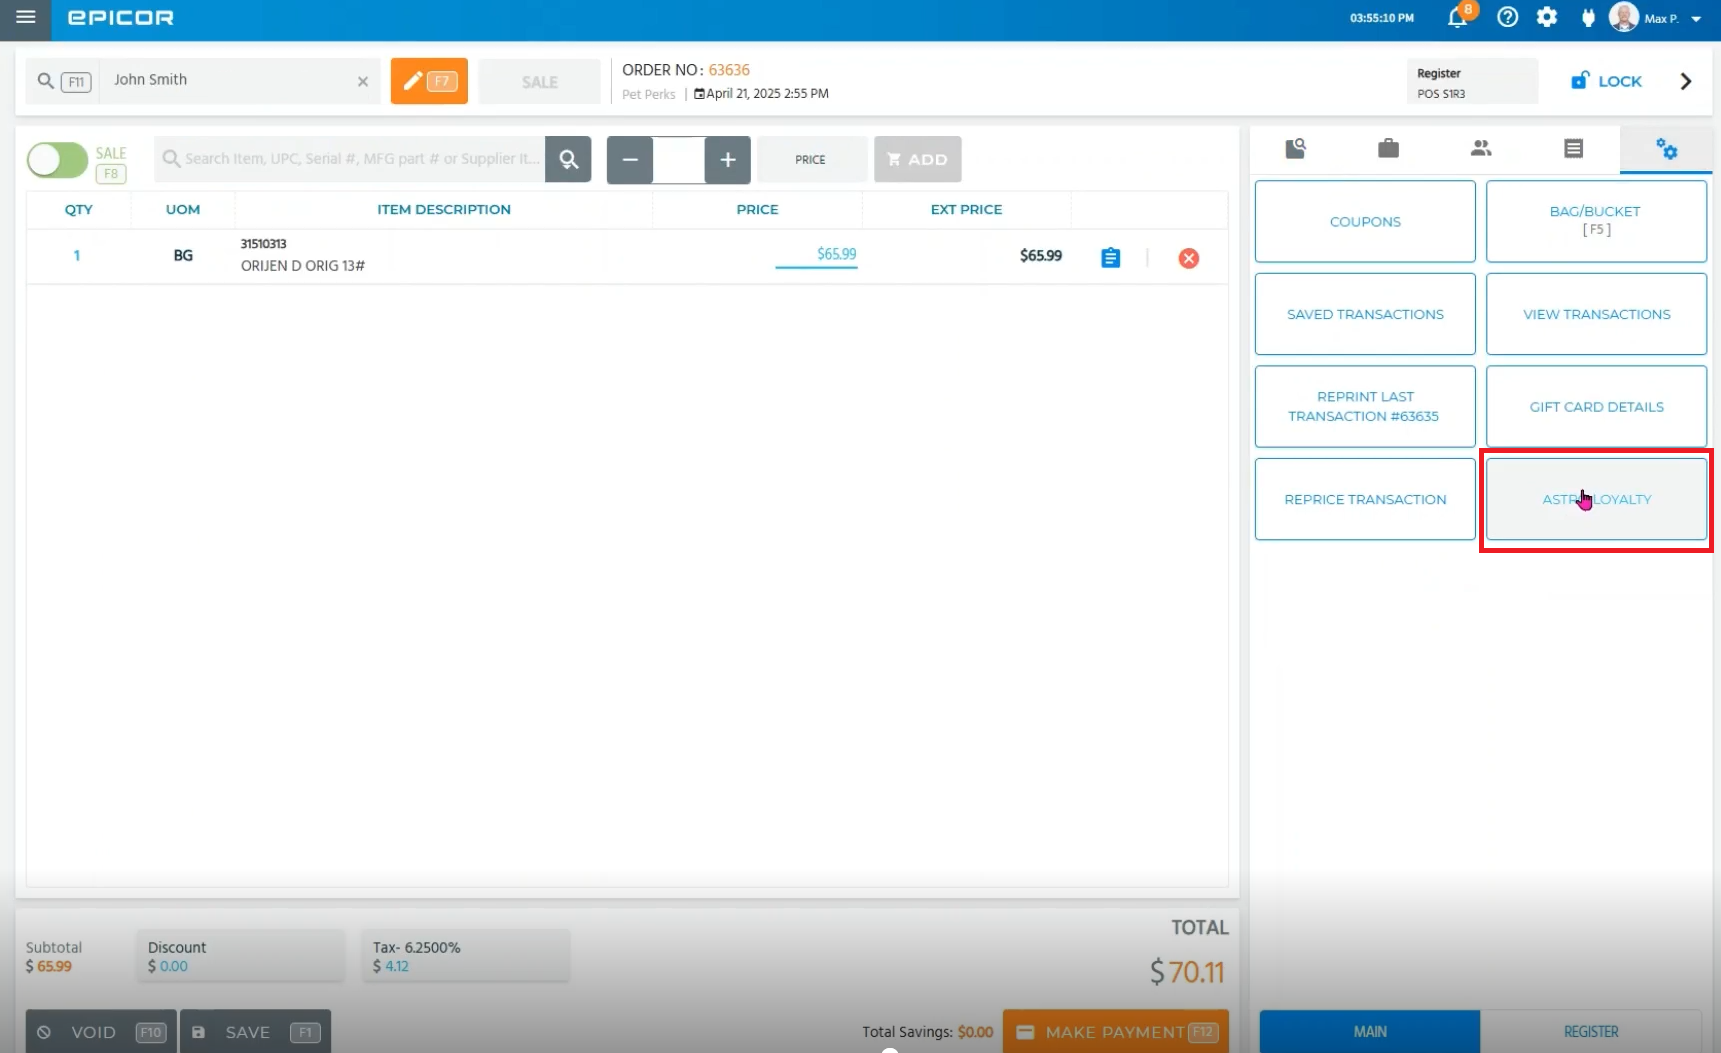Open the hamburger navigation menu

click(x=26, y=17)
